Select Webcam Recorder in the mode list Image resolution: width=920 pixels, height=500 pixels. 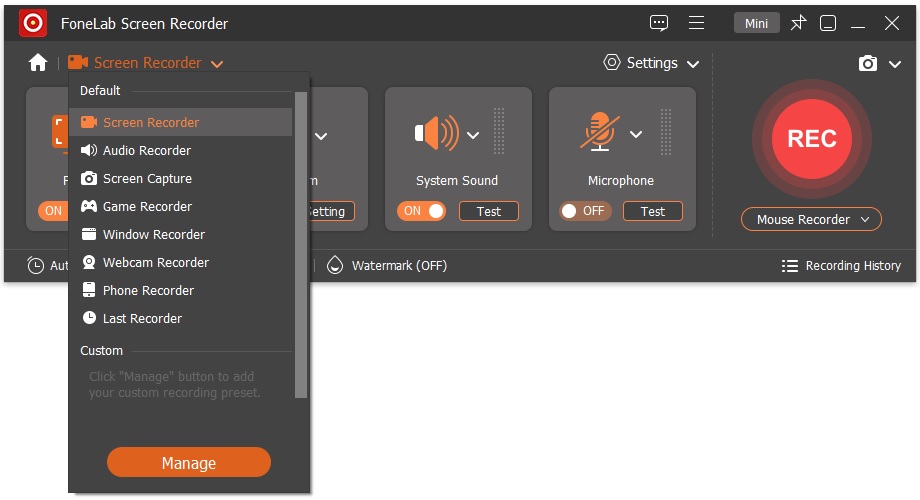181,262
